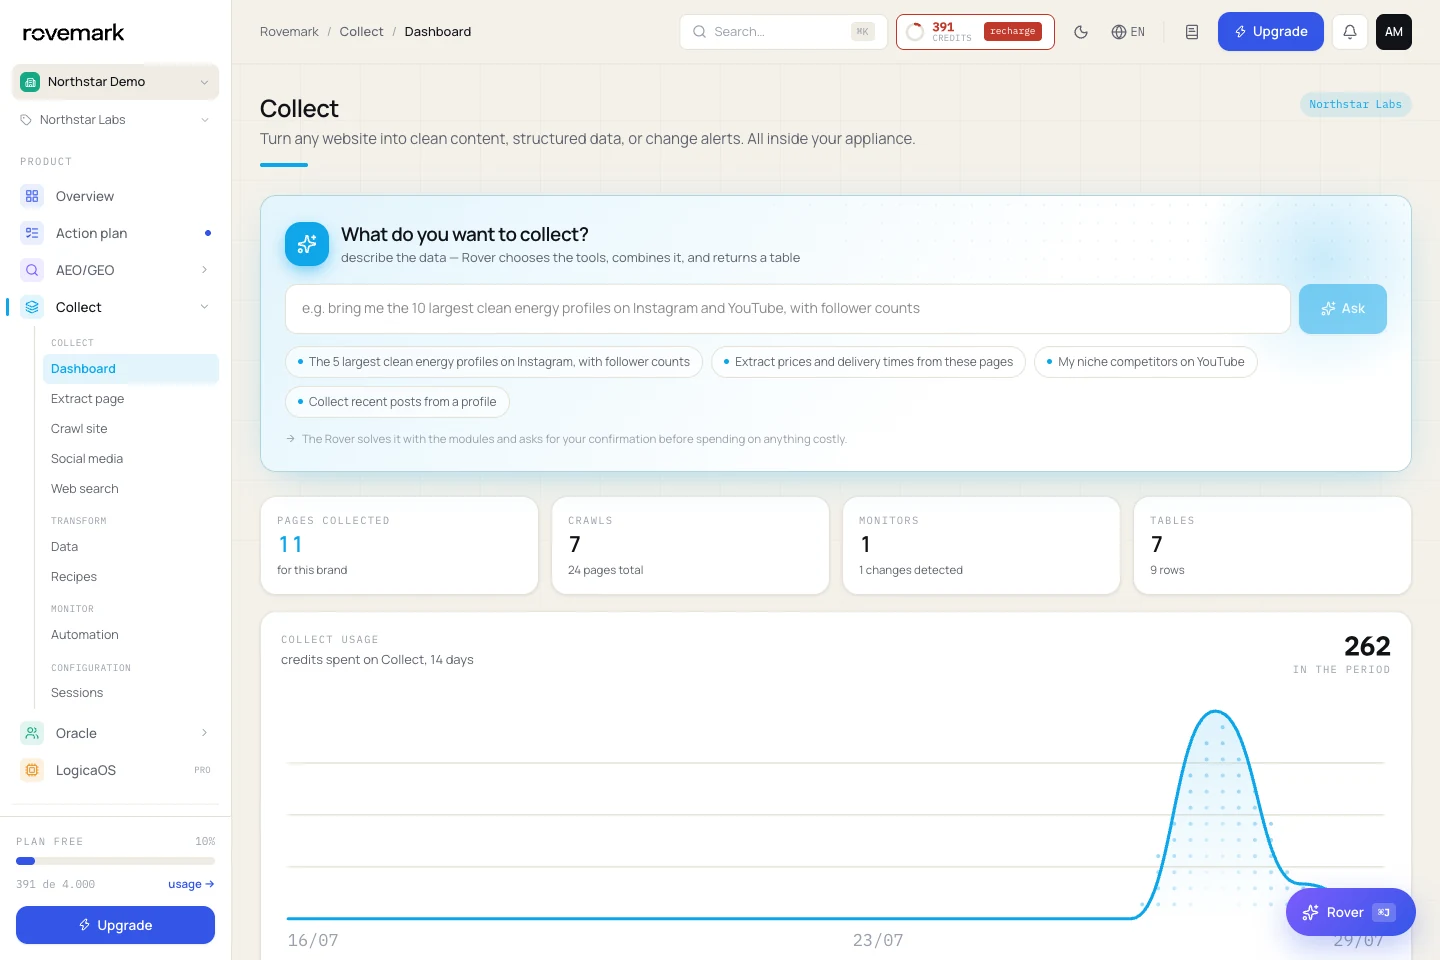Screen dimensions: 1440x960
Task: Open the AM user avatar menu
Action: (x=1394, y=32)
